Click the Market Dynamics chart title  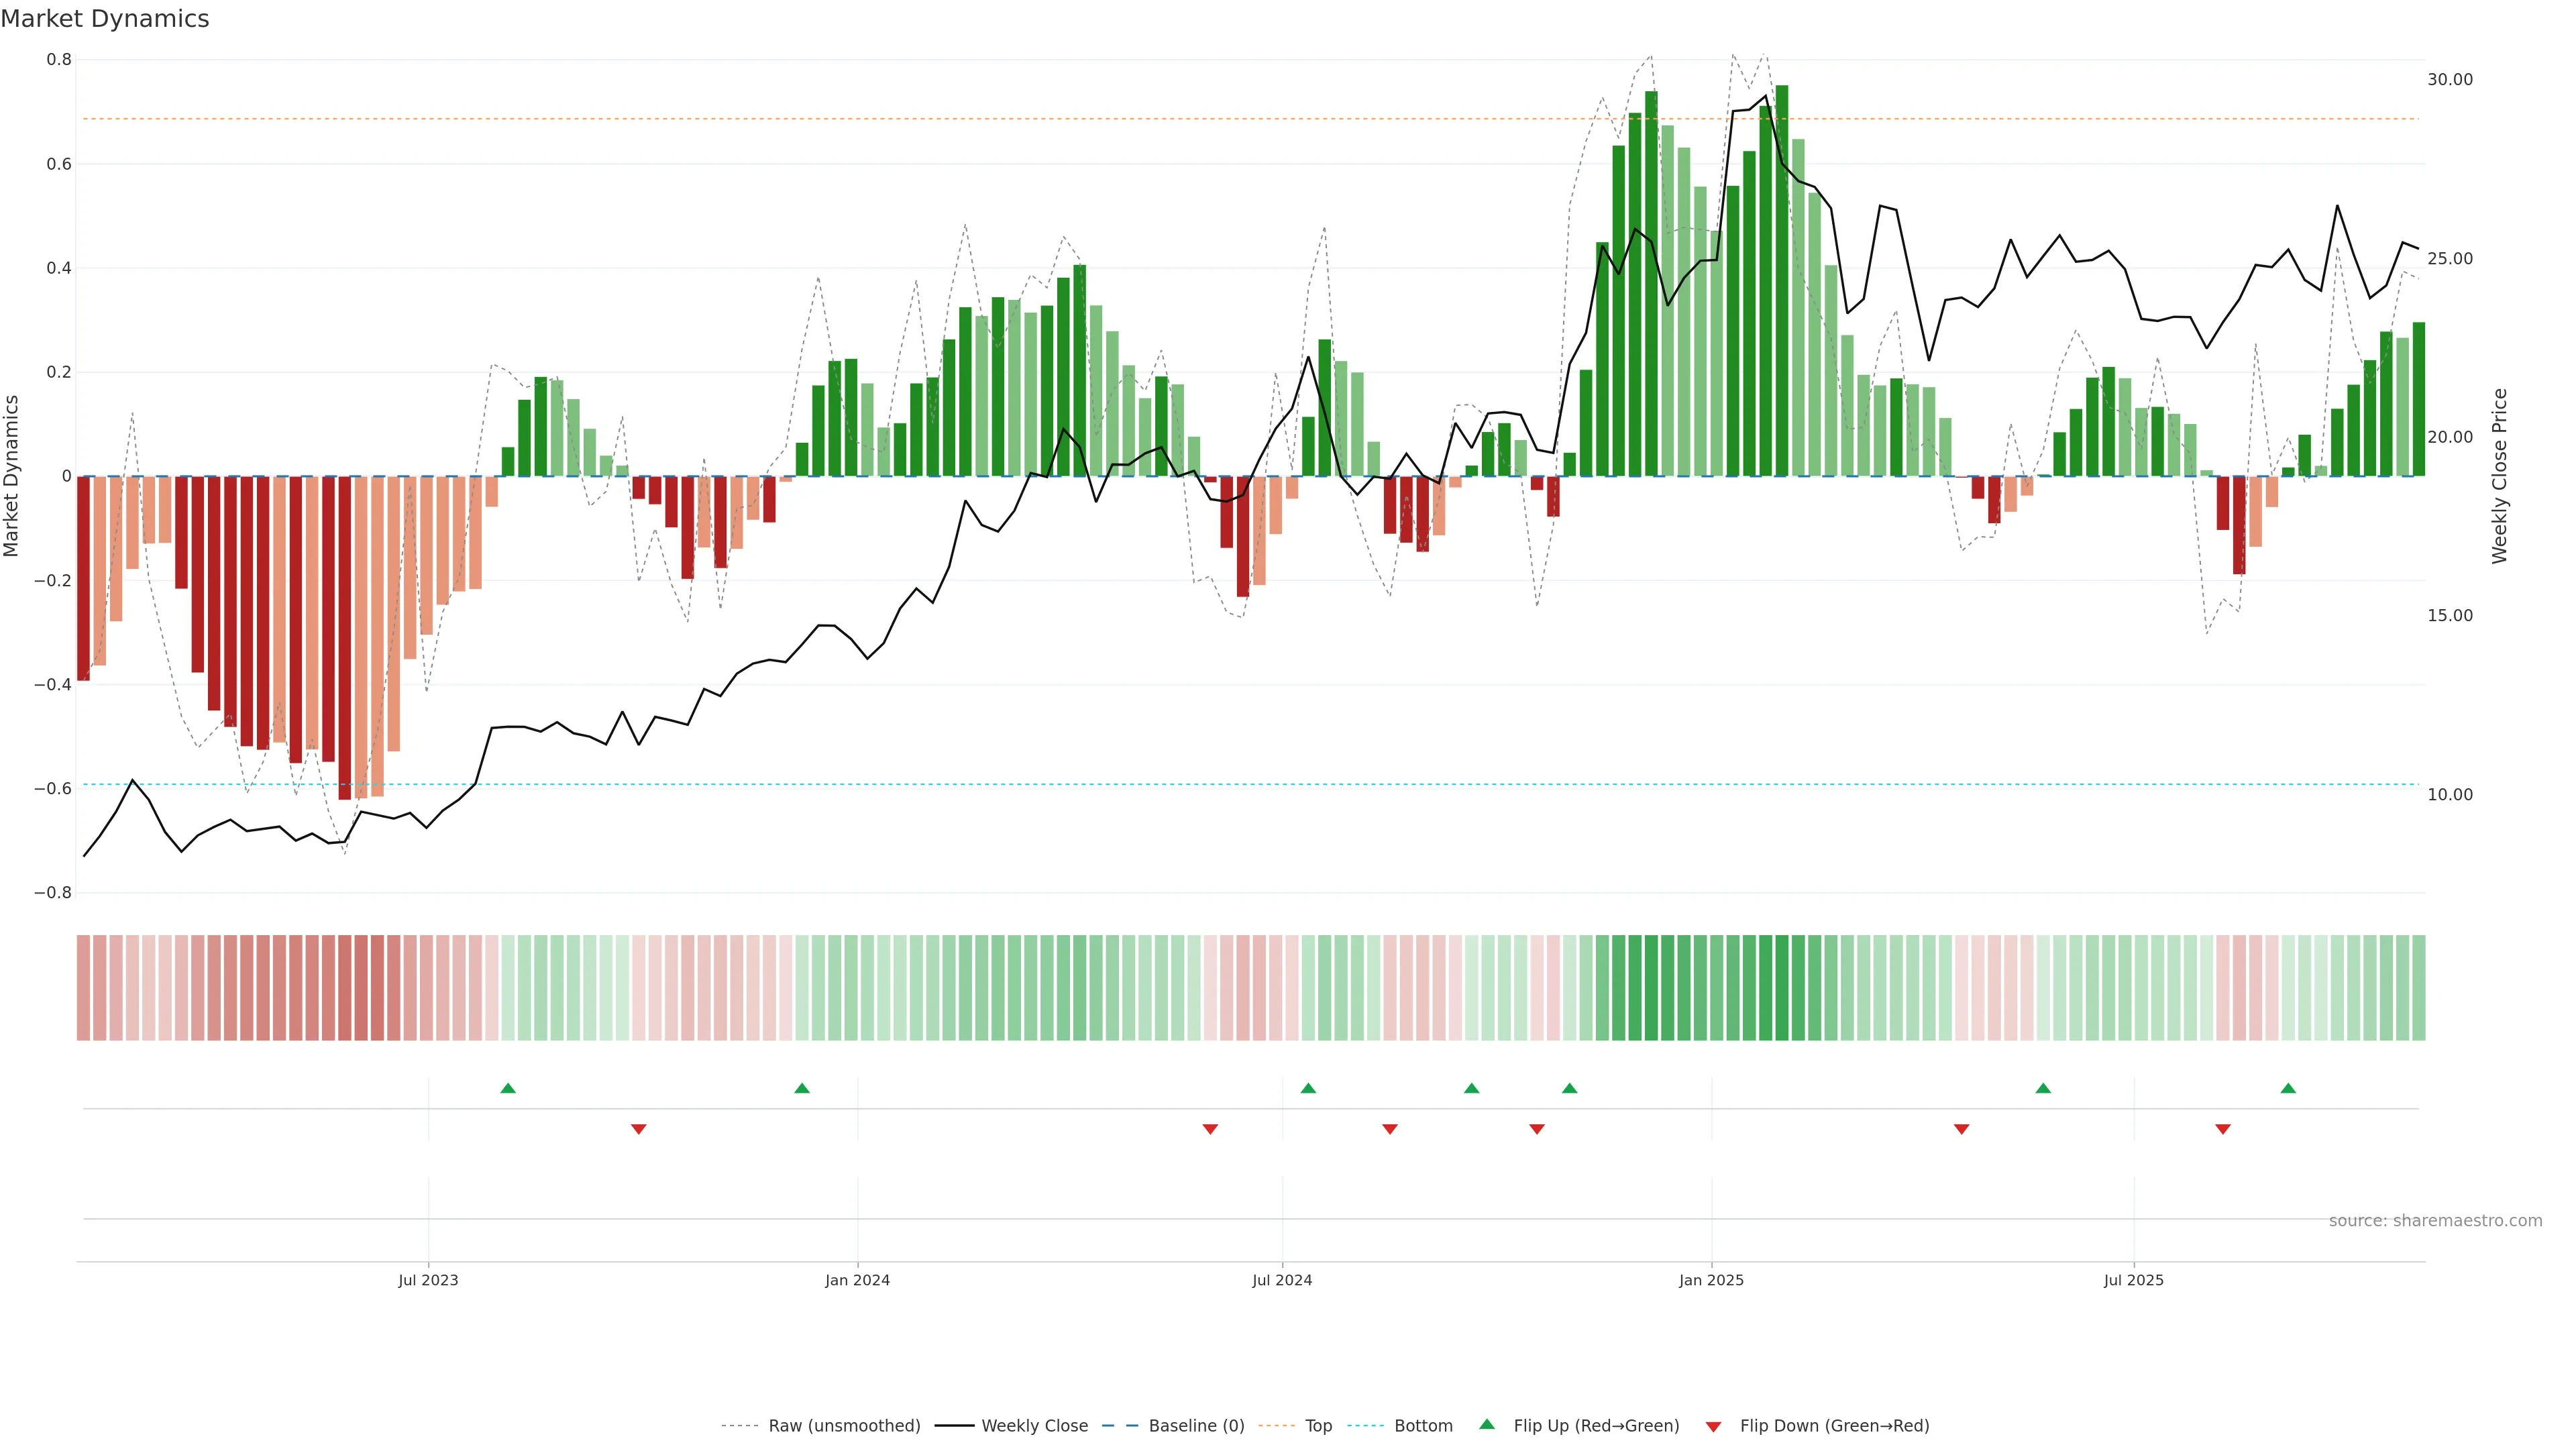pos(105,19)
